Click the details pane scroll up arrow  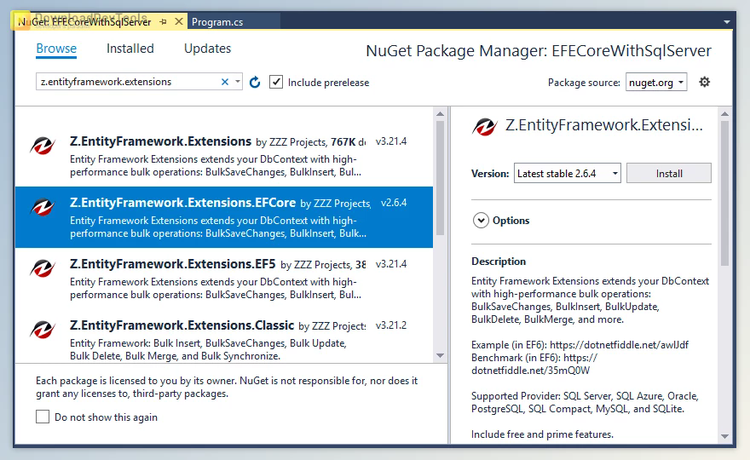pyautogui.click(x=725, y=114)
